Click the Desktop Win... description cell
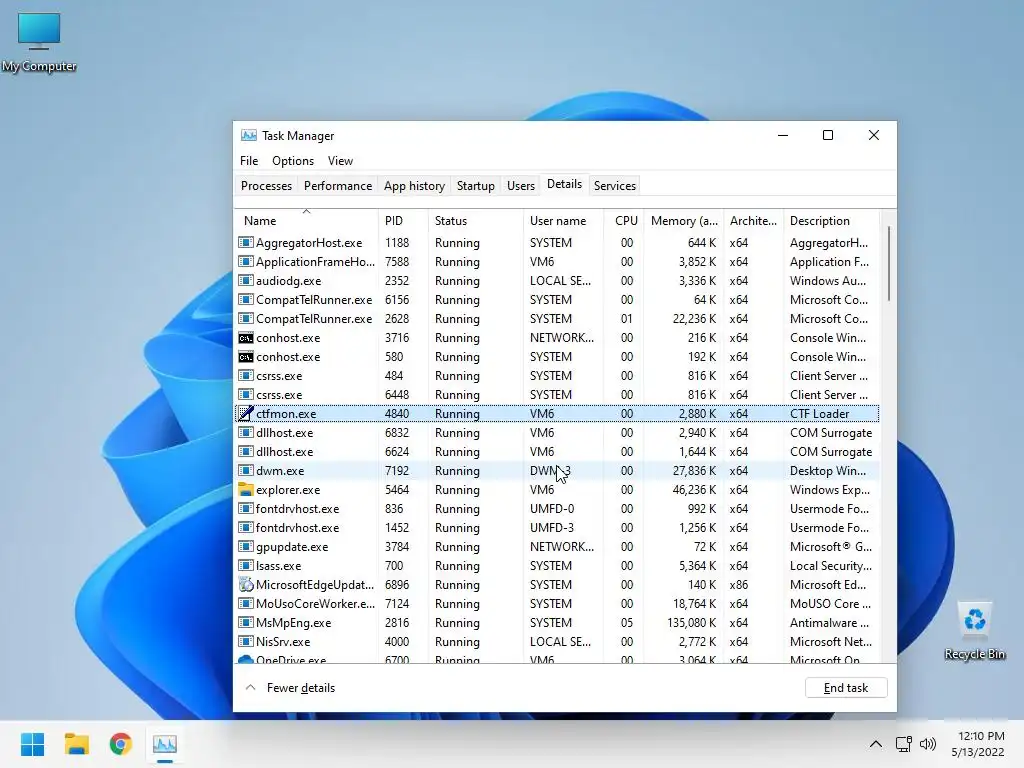1024x768 pixels. pos(828,471)
